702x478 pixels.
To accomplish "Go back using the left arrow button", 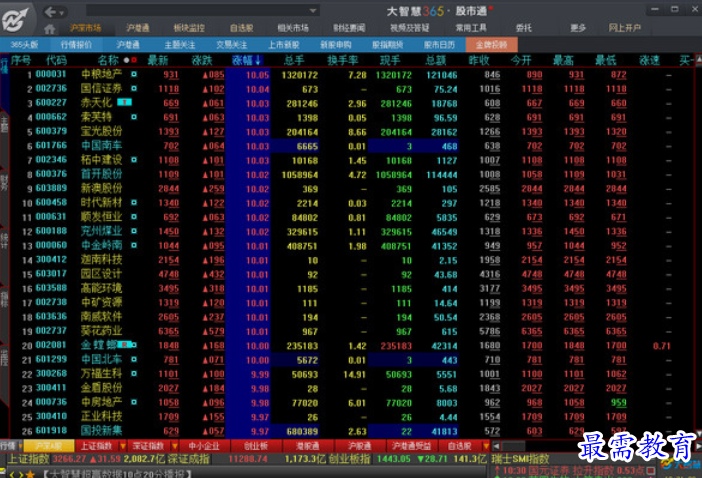I will pyautogui.click(x=50, y=12).
